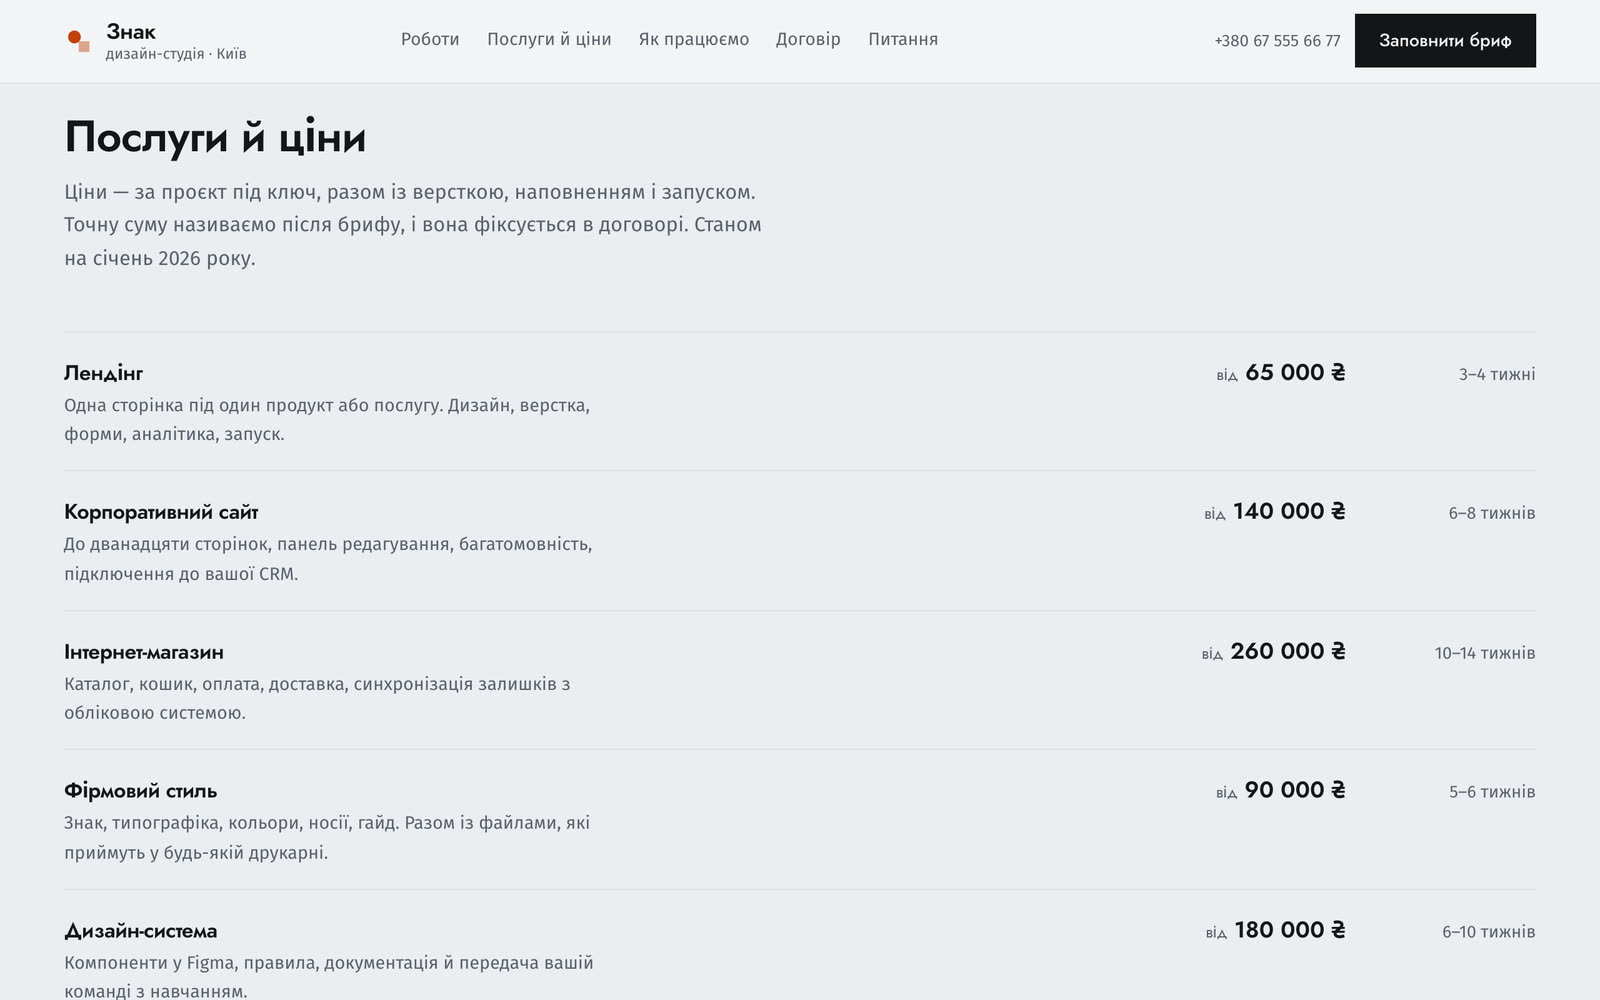
Task: Click the 260 000 ₴ price
Action: pos(1288,651)
